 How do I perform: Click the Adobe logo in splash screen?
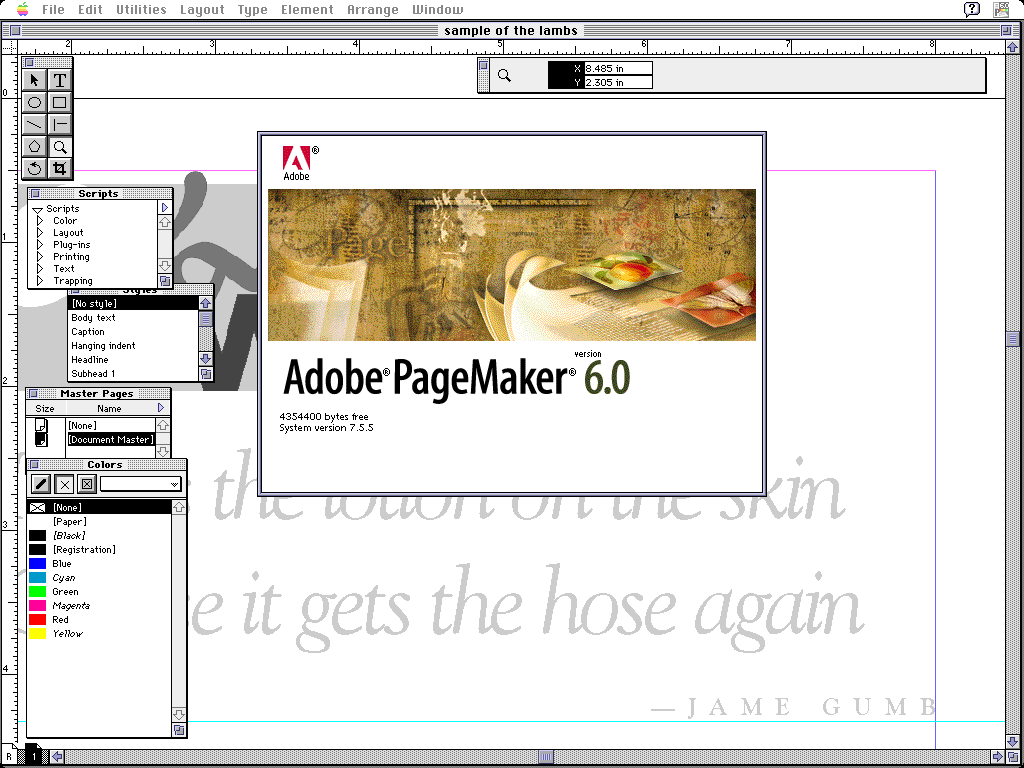click(297, 163)
